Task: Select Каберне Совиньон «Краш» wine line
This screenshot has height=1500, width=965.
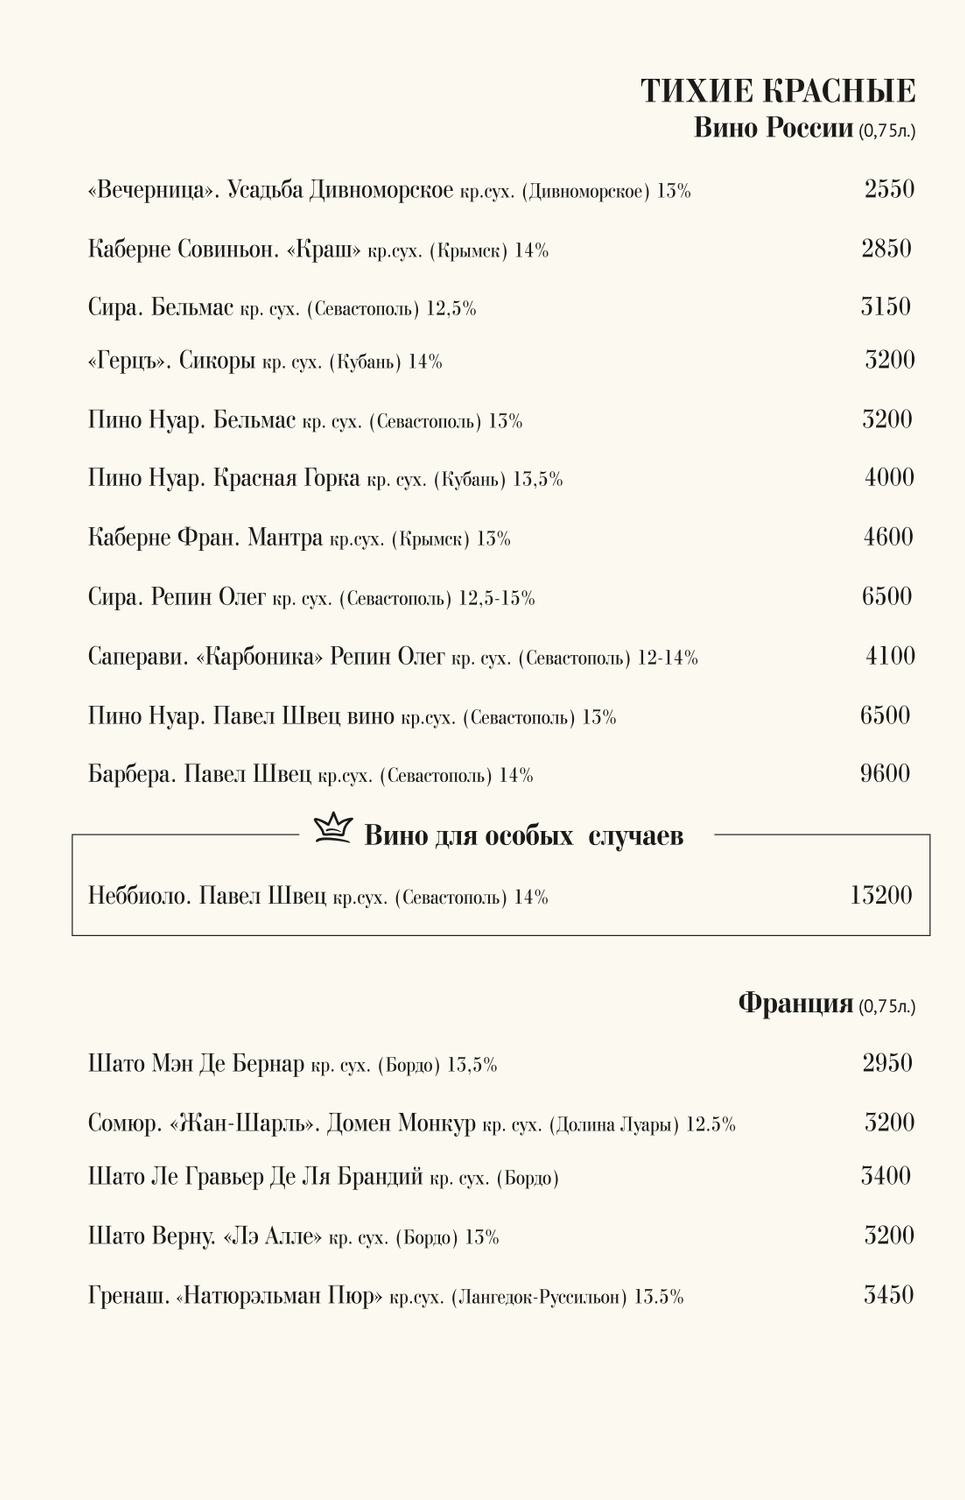Action: tap(318, 249)
